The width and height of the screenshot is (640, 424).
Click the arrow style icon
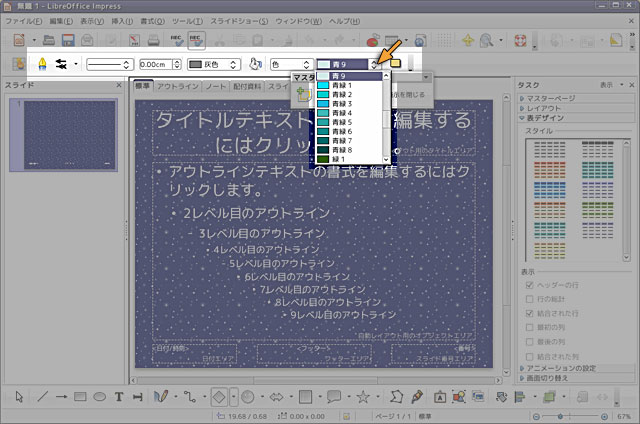[61, 64]
